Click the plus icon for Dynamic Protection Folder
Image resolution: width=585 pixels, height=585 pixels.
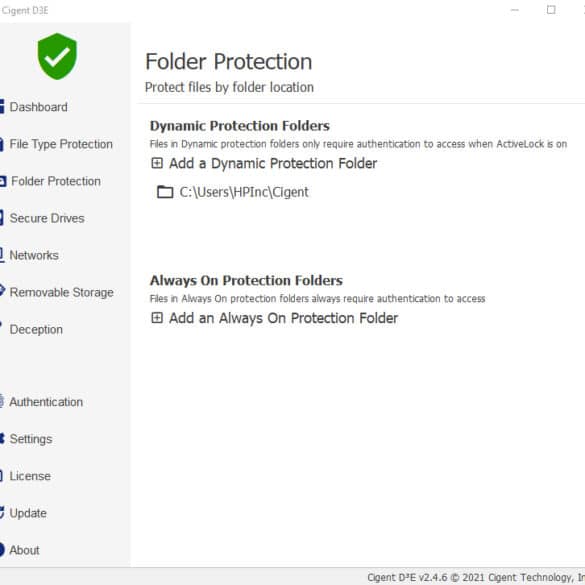[x=157, y=163]
